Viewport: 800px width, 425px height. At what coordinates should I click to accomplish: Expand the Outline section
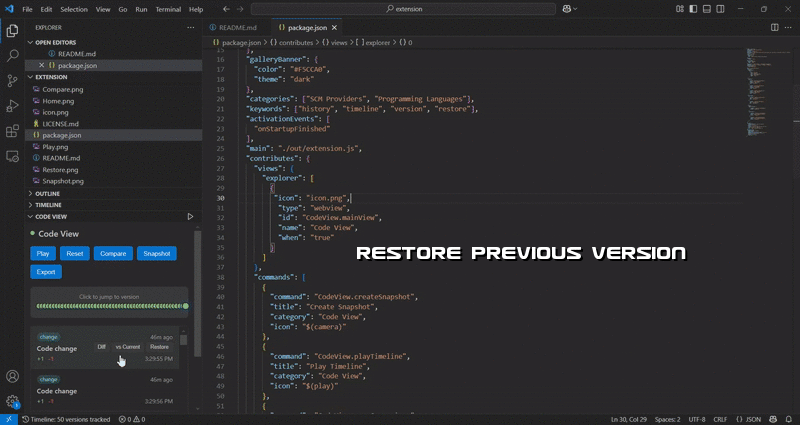pos(31,193)
